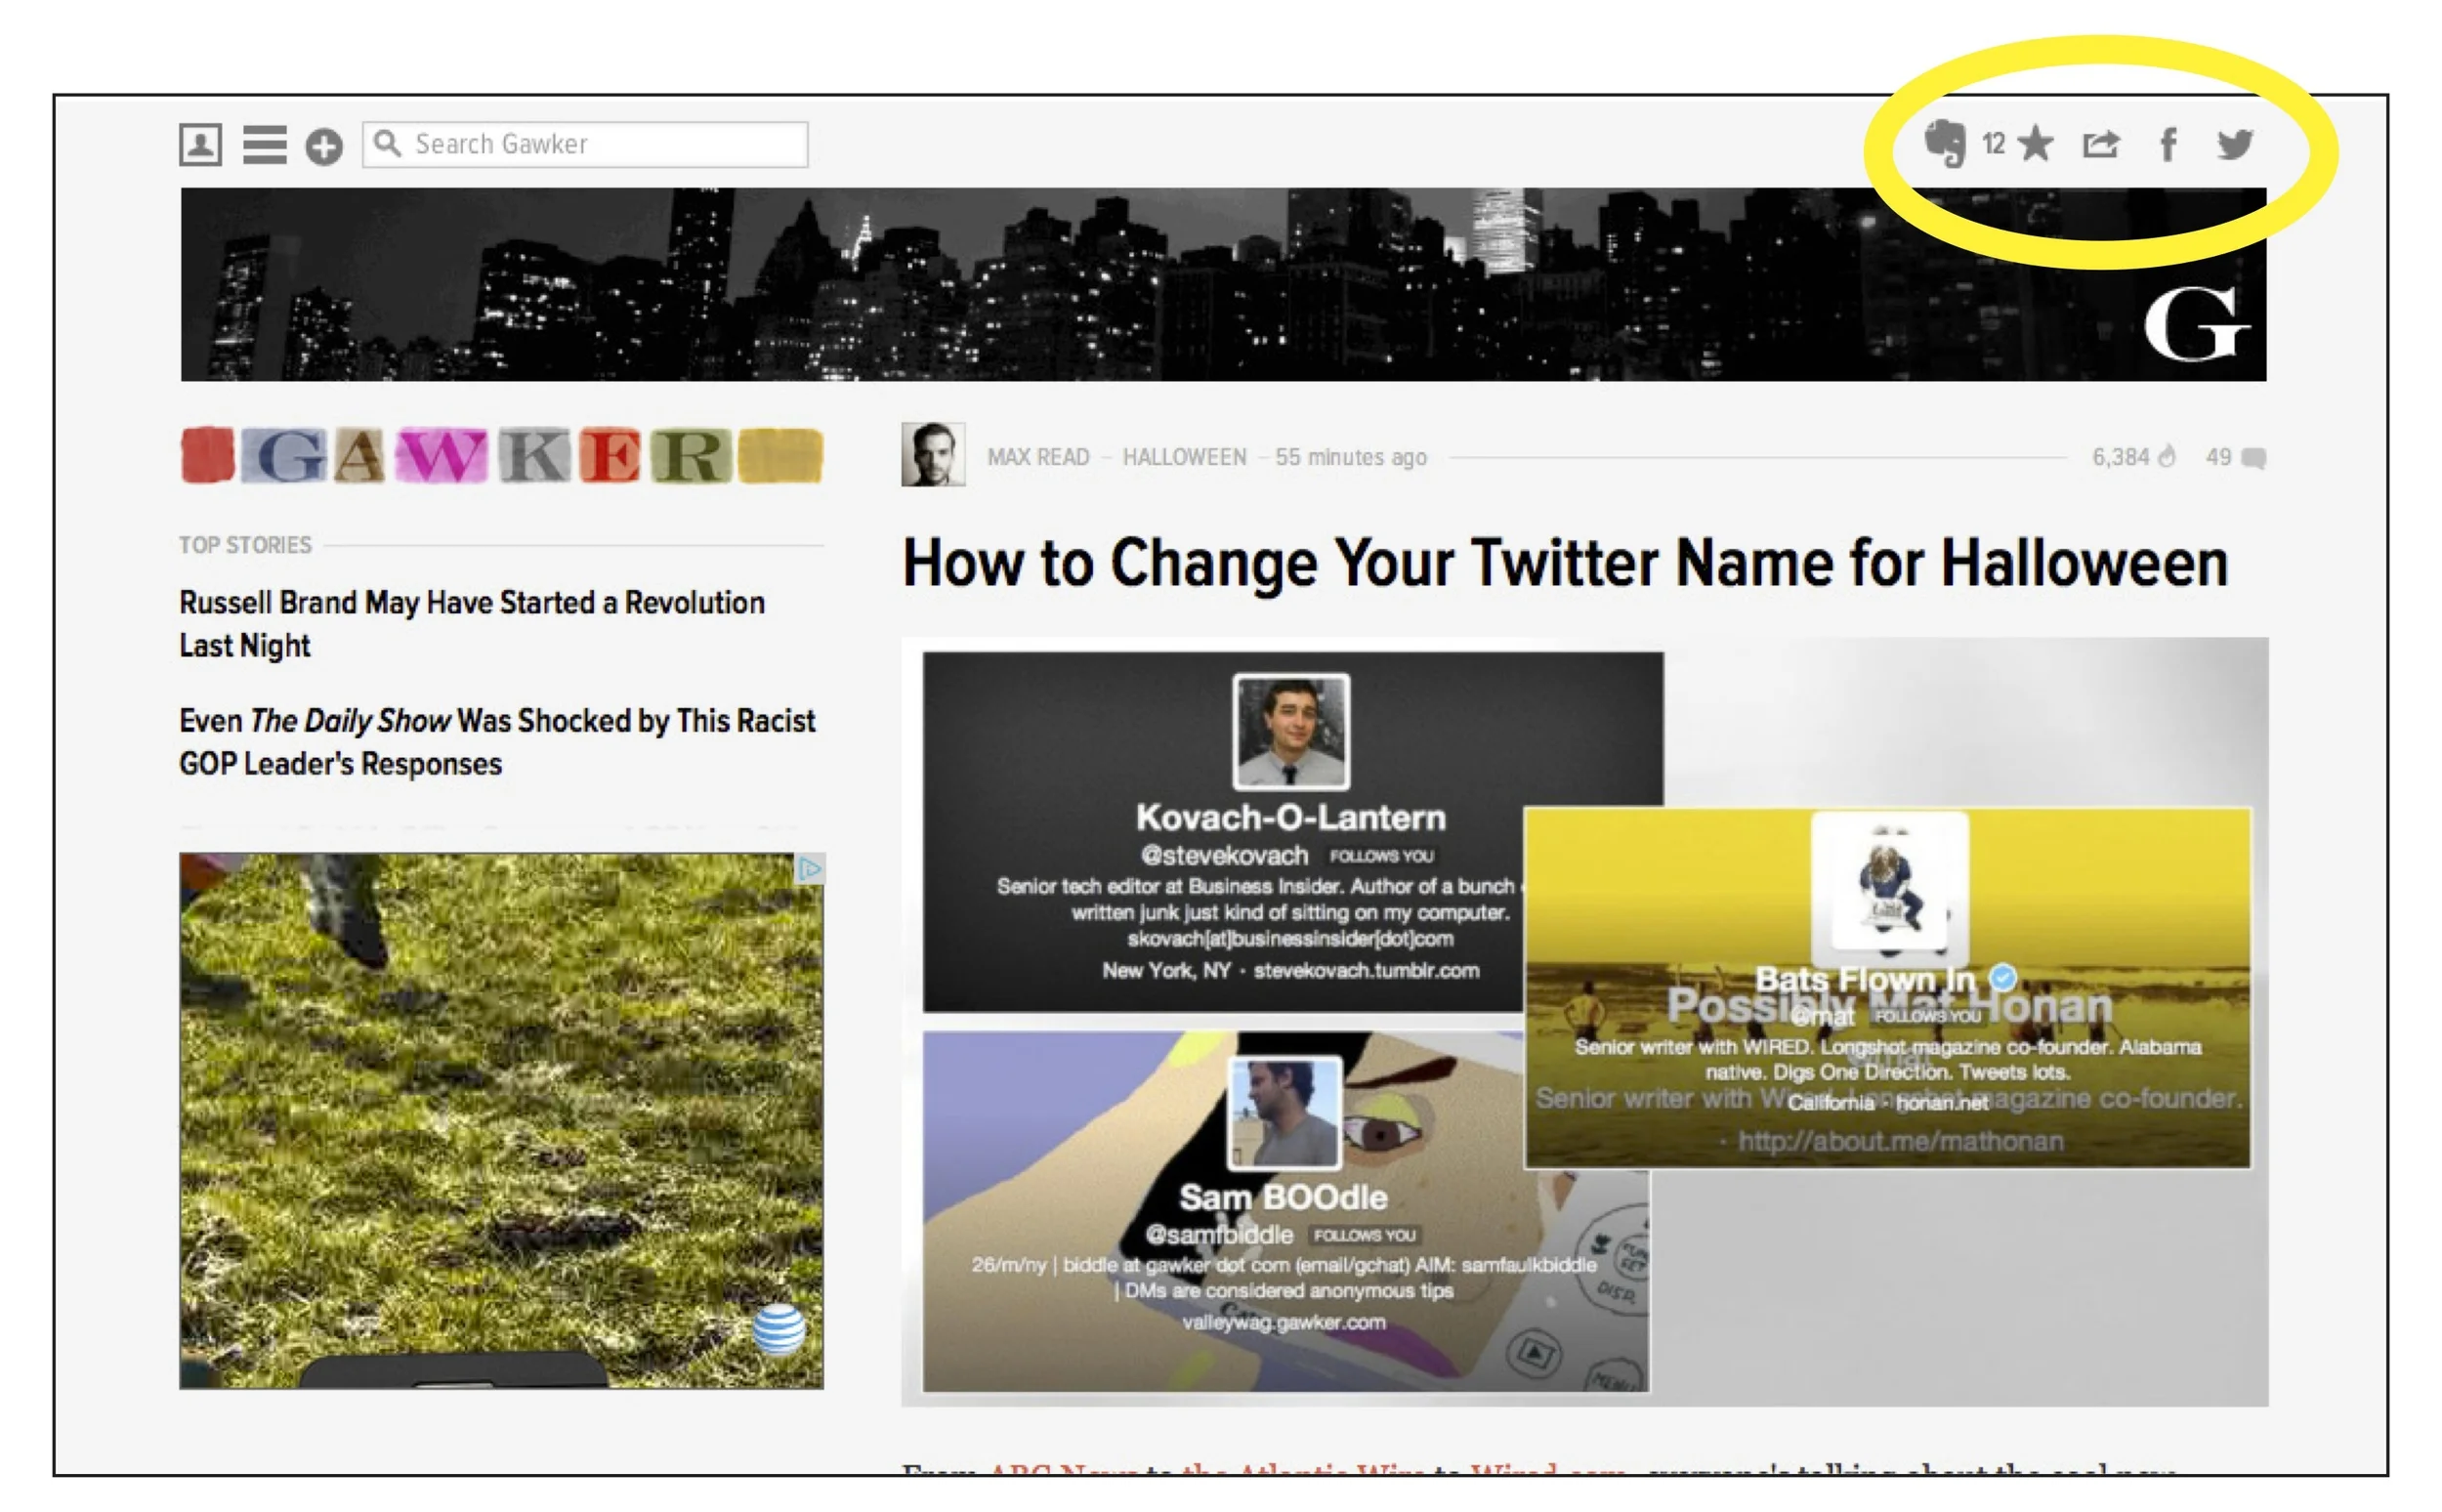This screenshot has width=2442, height=1512.
Task: Click the 55 minutes ago timestamp
Action: point(1350,457)
